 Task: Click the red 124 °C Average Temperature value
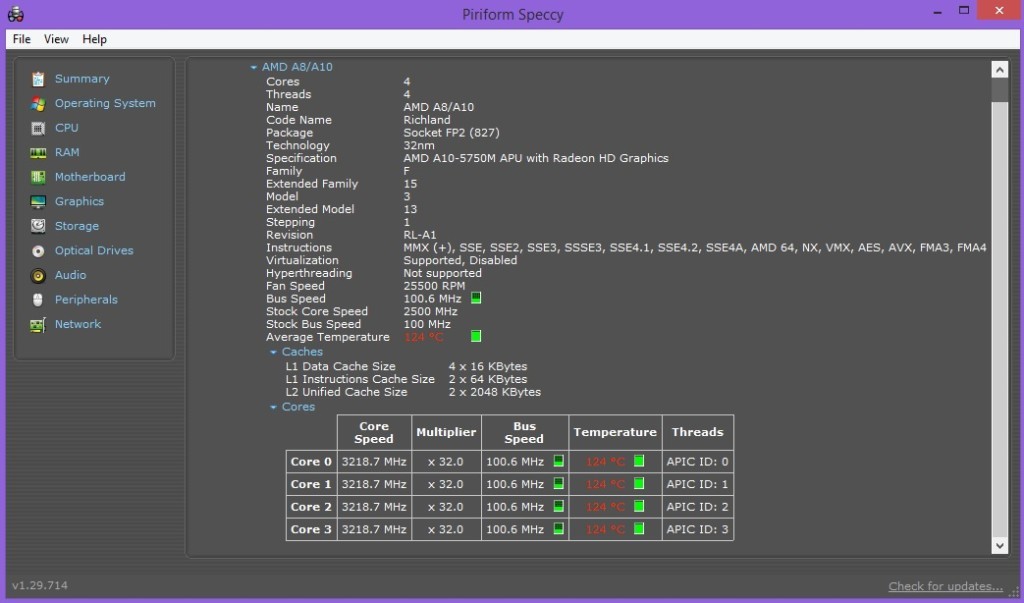point(424,337)
